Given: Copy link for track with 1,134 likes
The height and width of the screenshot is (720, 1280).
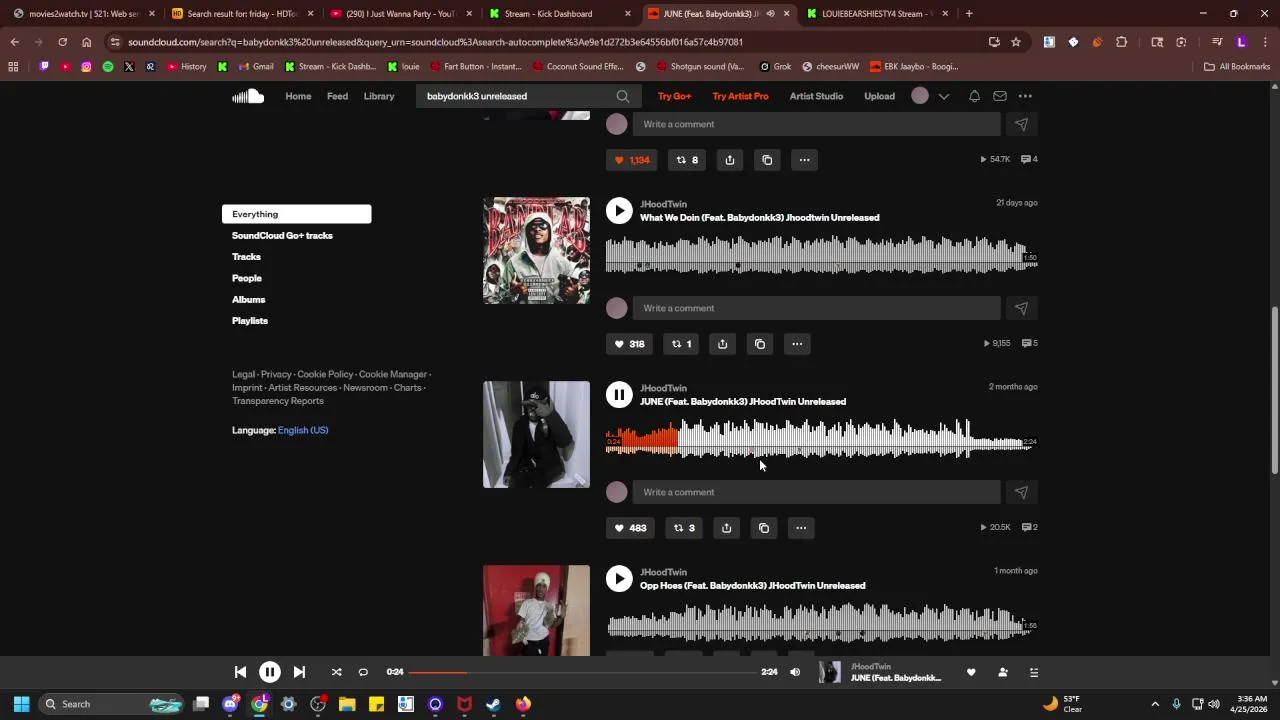Looking at the screenshot, I should tap(767, 160).
